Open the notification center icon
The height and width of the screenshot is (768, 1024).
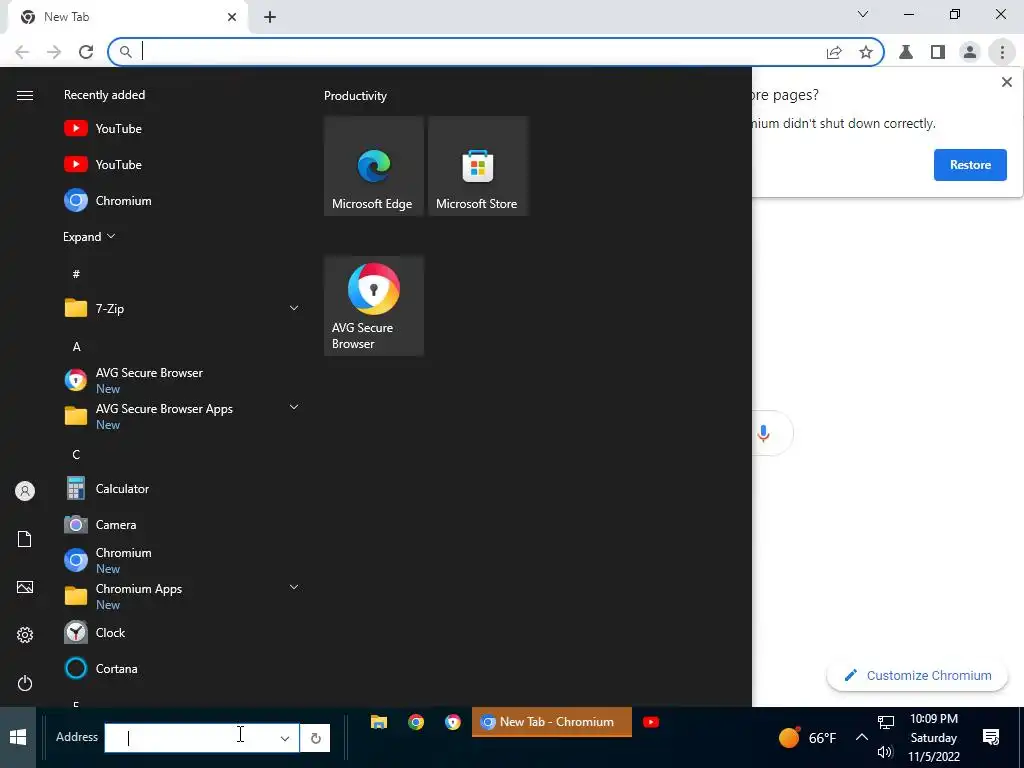click(x=991, y=737)
